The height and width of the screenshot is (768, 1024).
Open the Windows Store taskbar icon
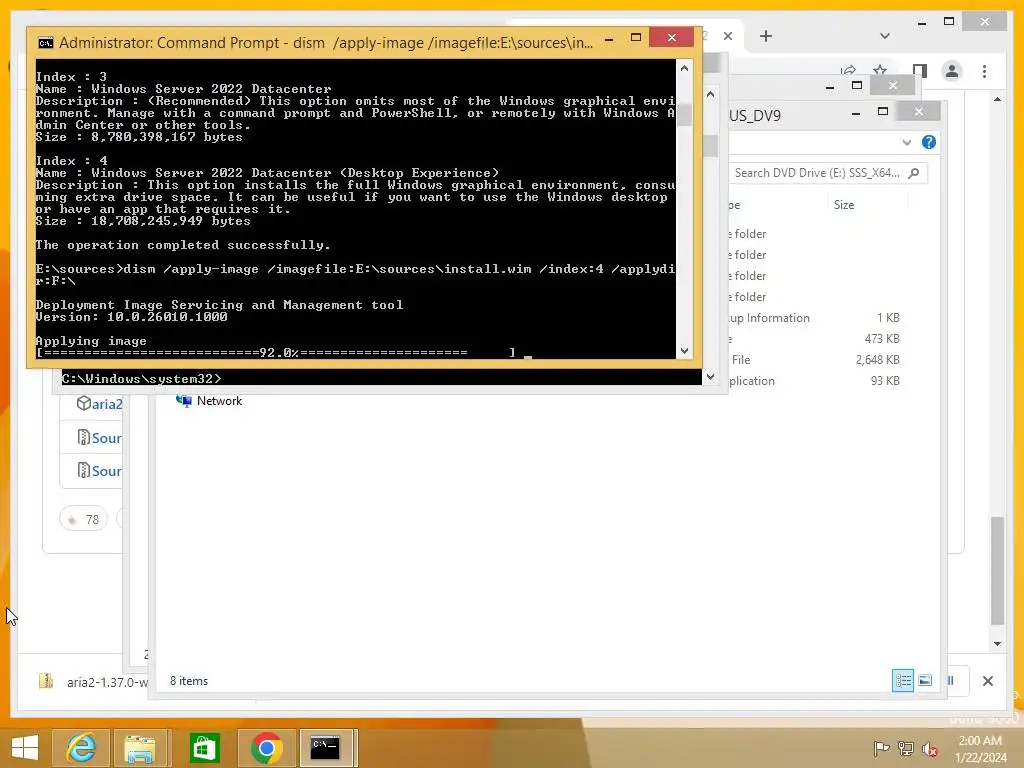[204, 748]
